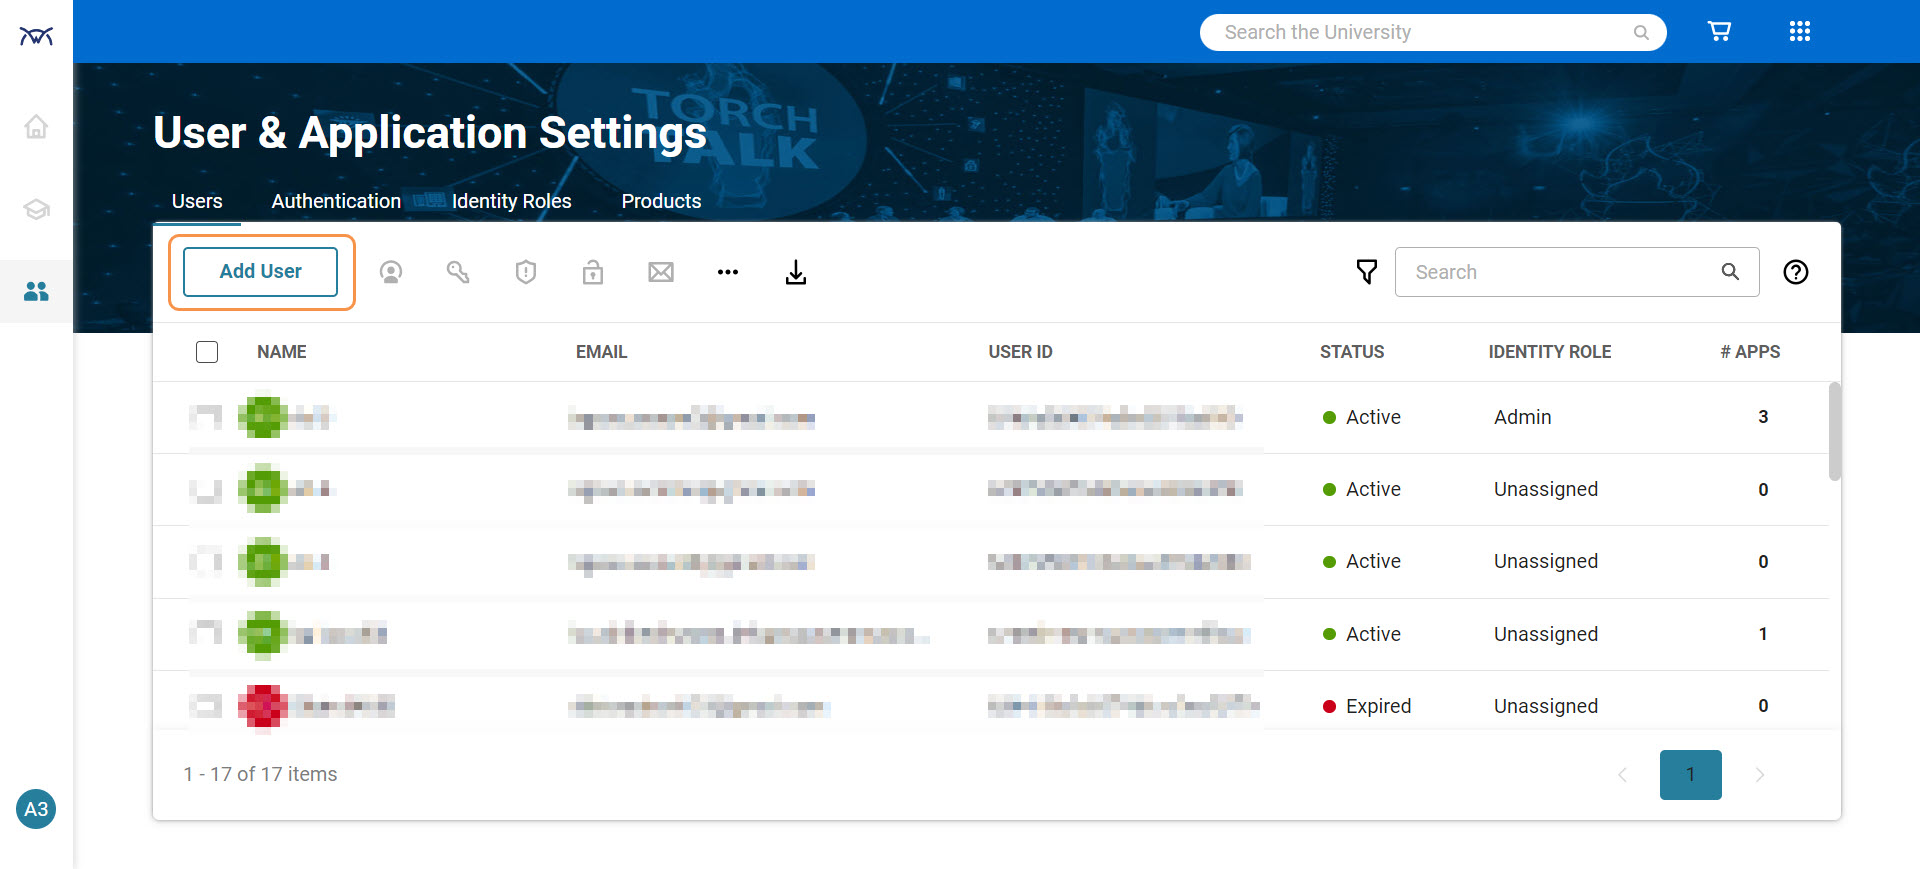Switch to the Authentication tab
Viewport: 1920px width, 869px height.
click(x=336, y=201)
